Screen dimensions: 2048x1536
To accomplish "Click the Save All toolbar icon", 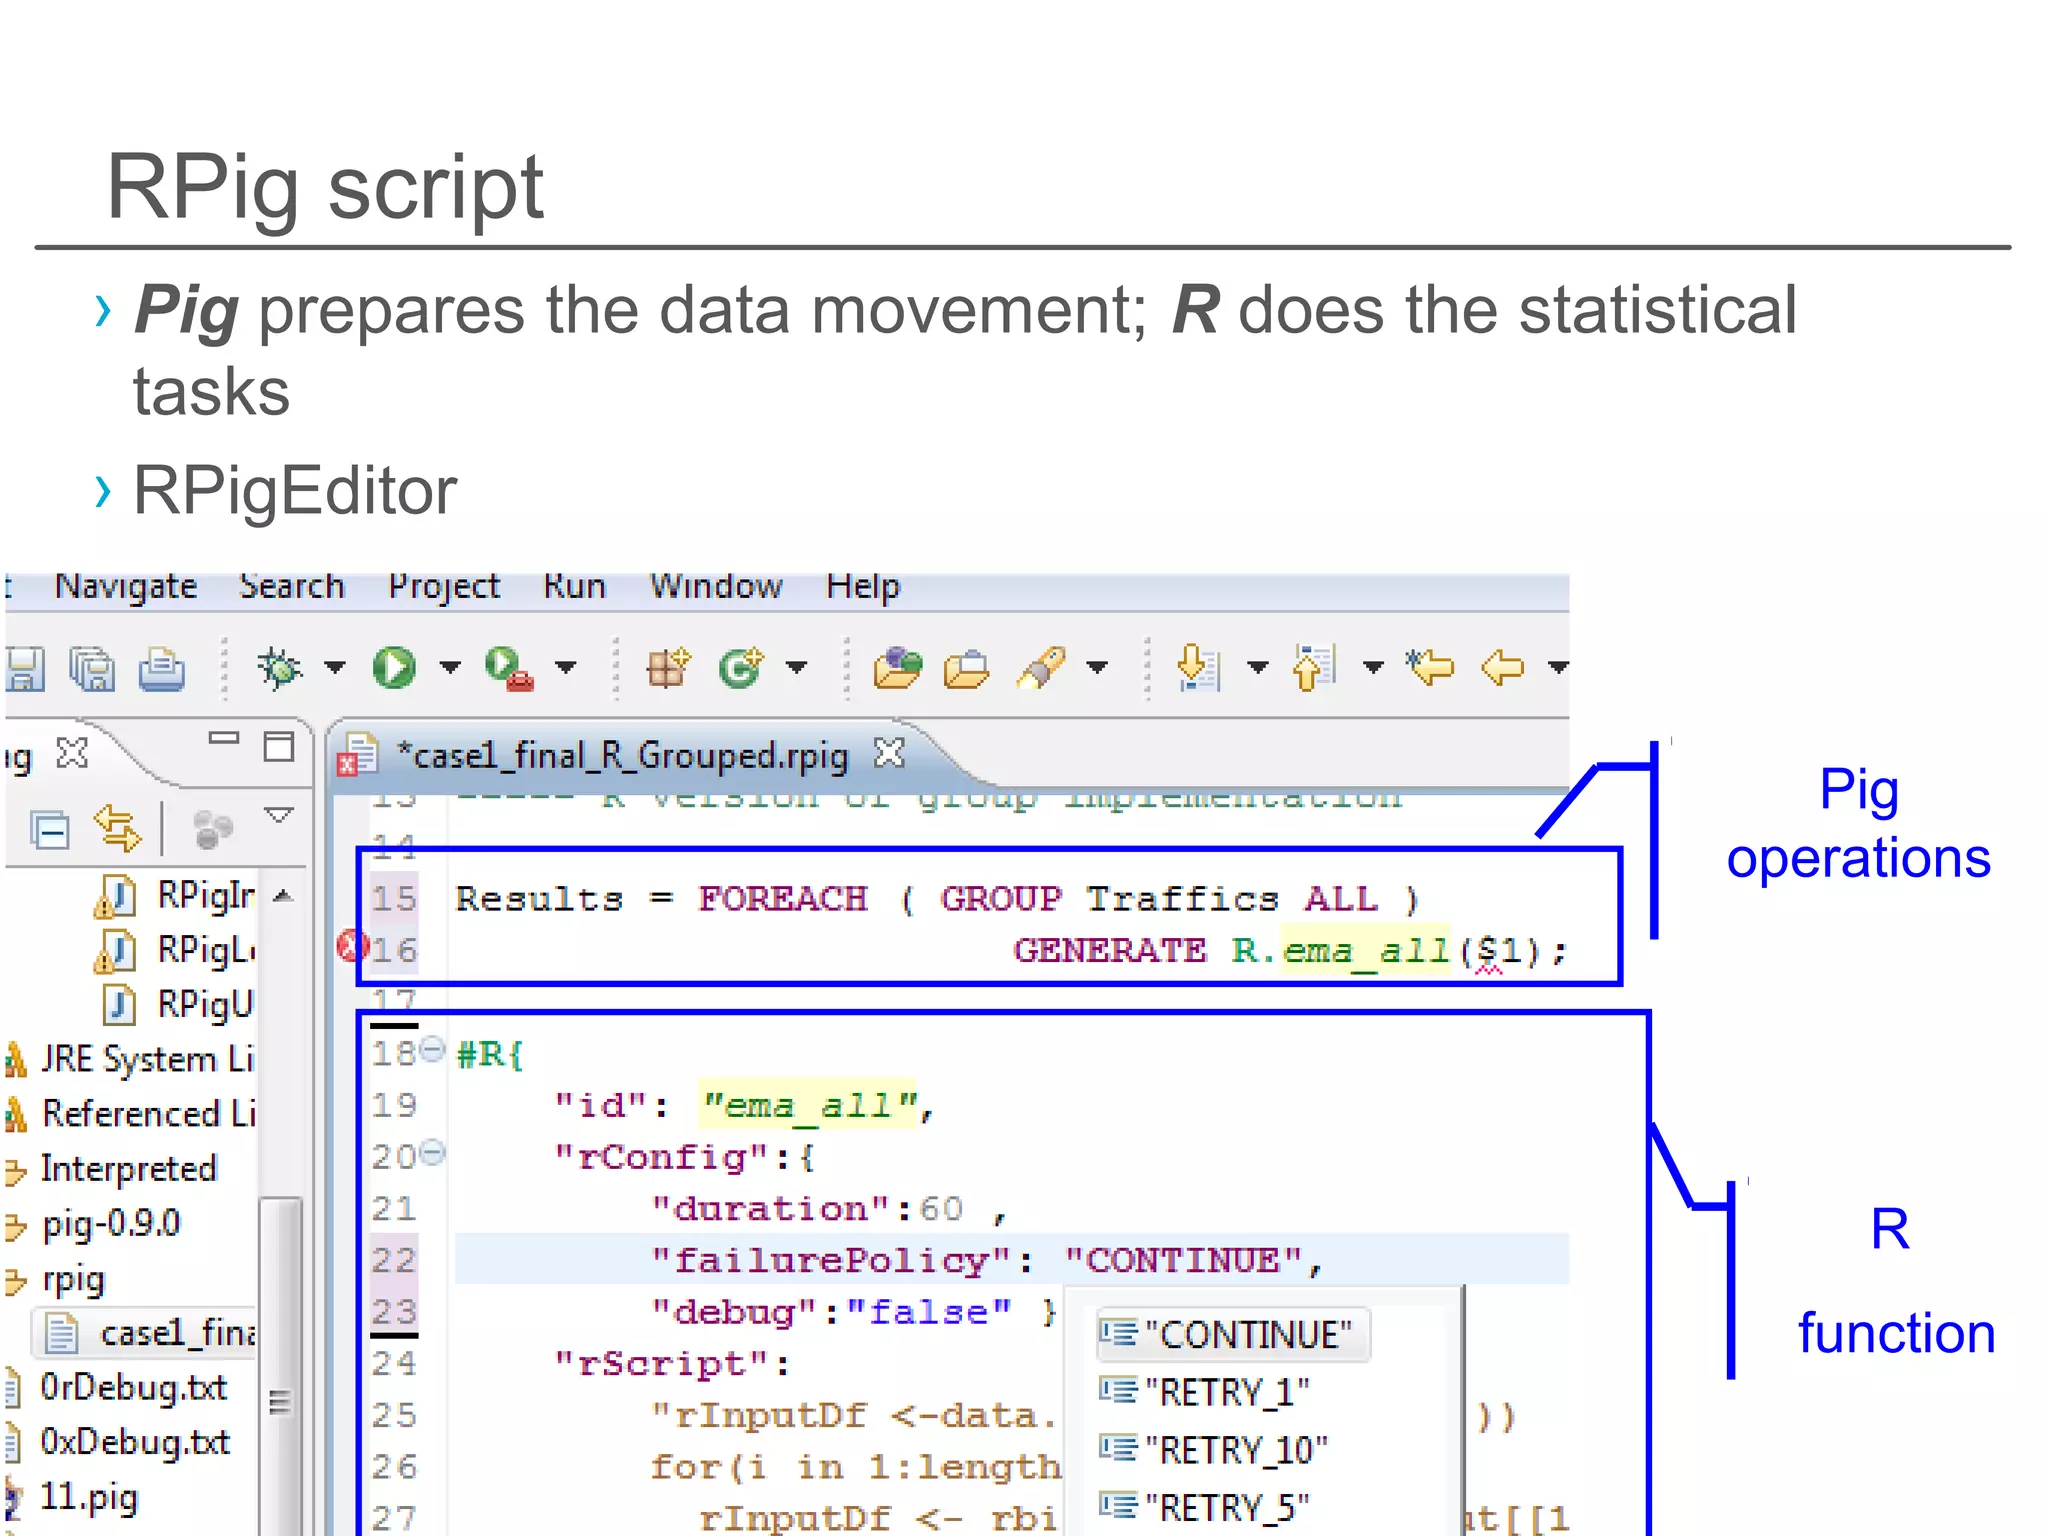I will coord(92,668).
